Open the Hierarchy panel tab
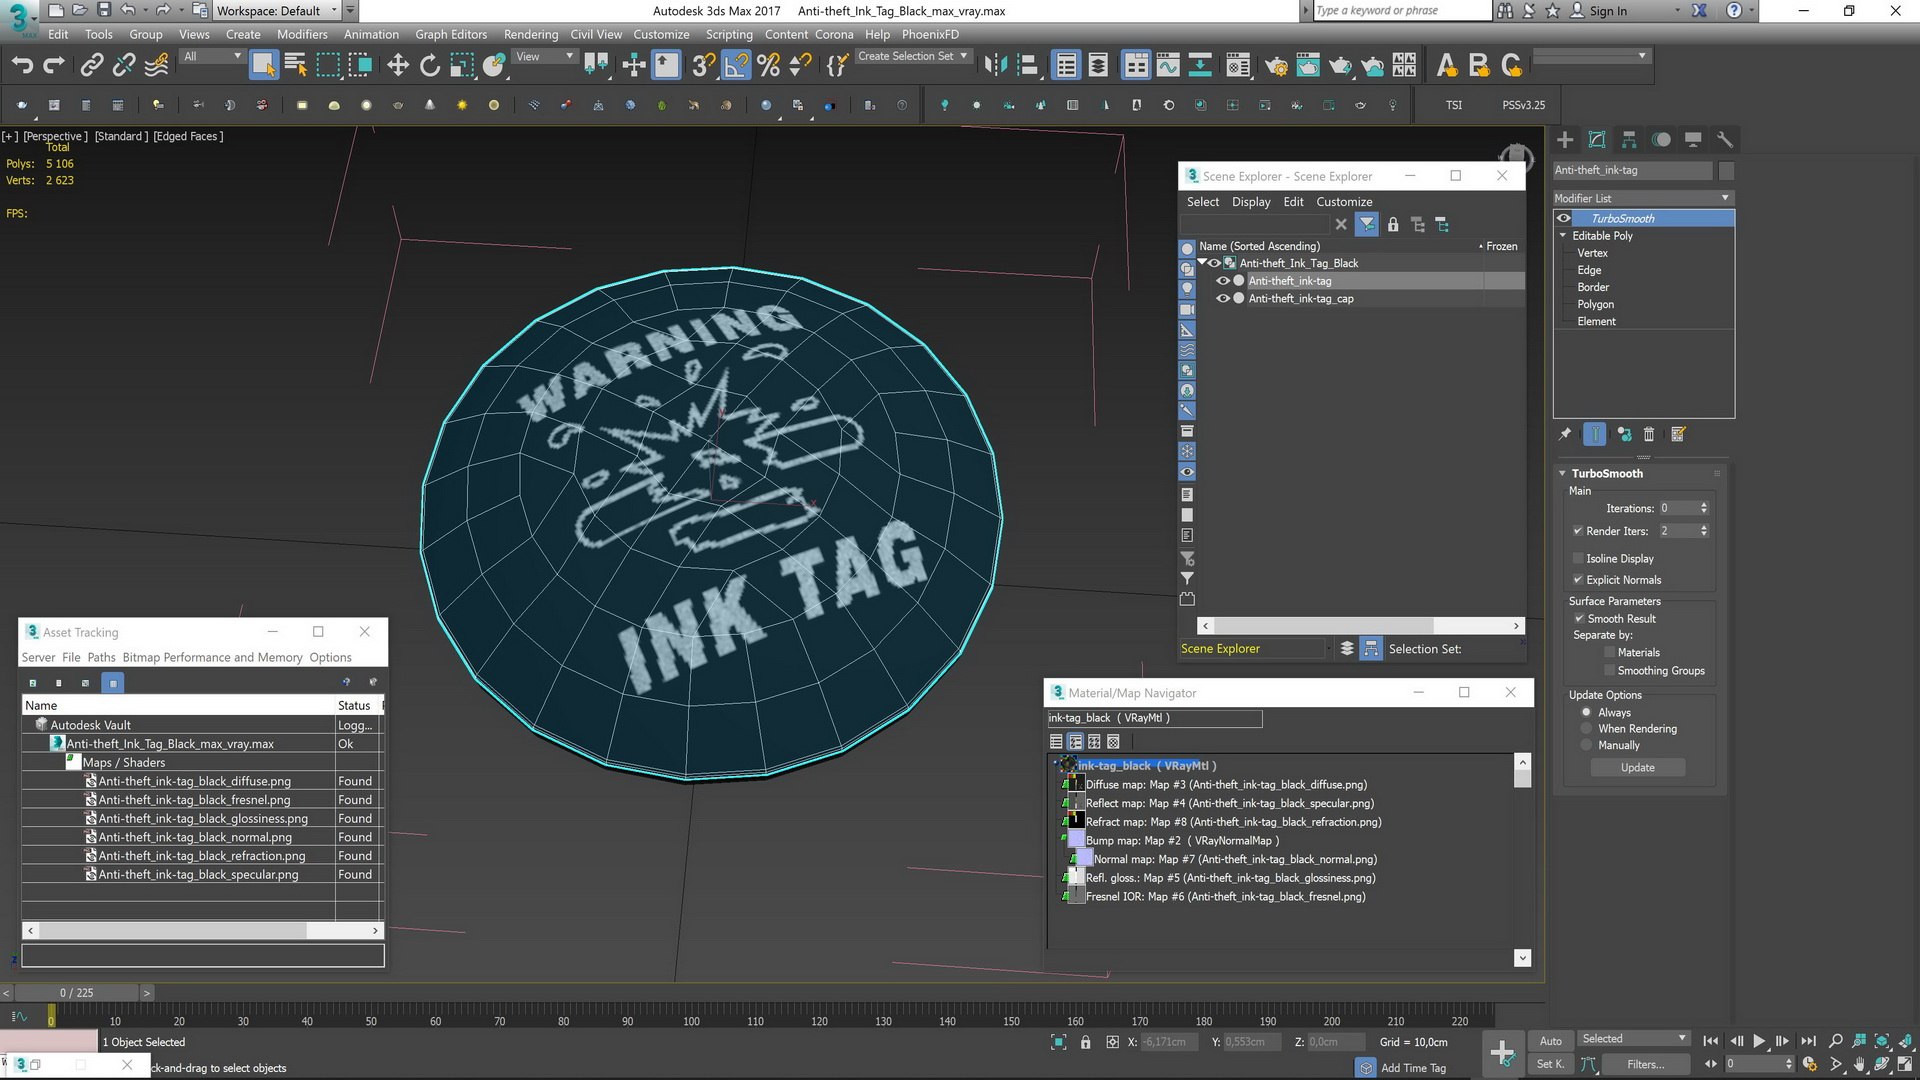Image resolution: width=1920 pixels, height=1080 pixels. click(x=1629, y=140)
